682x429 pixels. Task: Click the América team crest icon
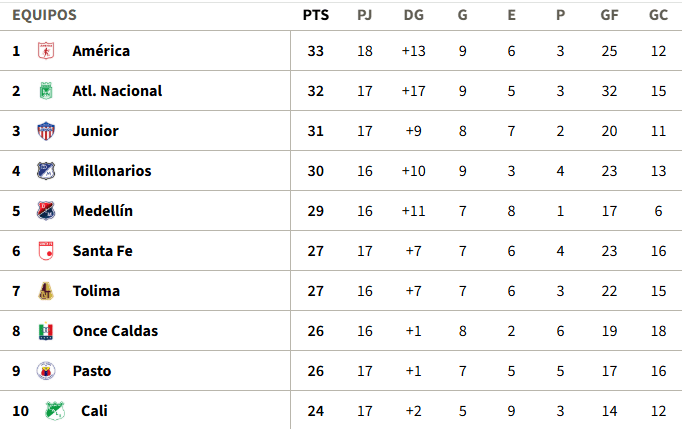46,51
